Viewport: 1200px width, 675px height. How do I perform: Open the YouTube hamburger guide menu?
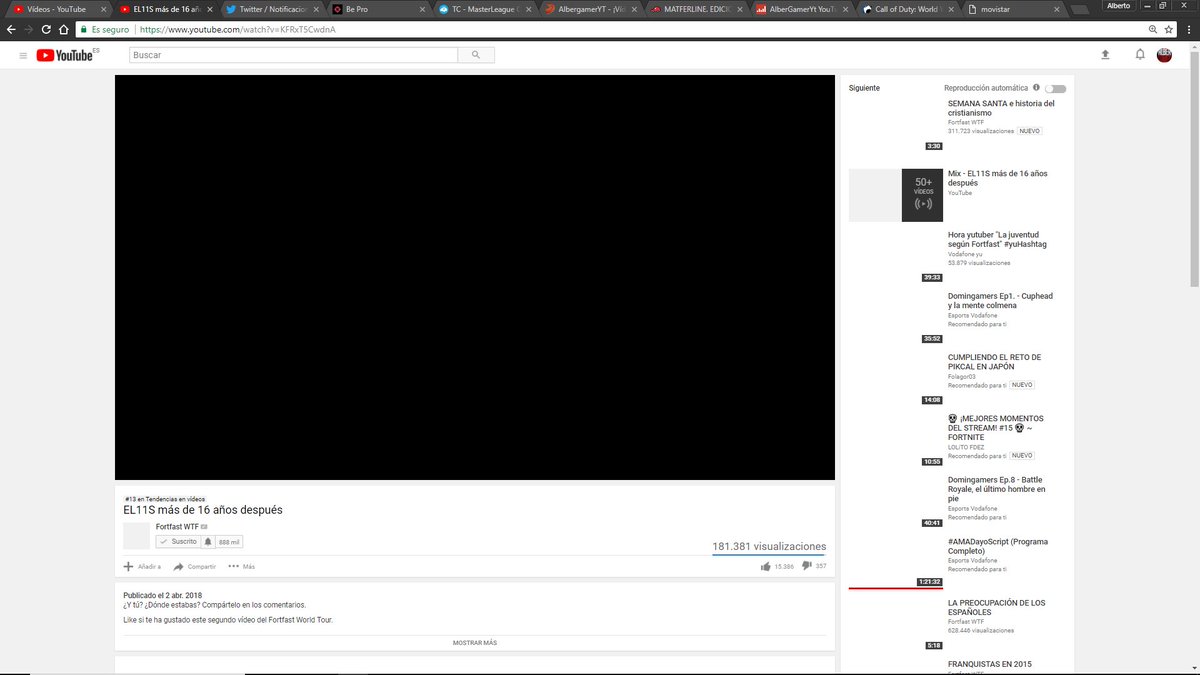click(23, 55)
